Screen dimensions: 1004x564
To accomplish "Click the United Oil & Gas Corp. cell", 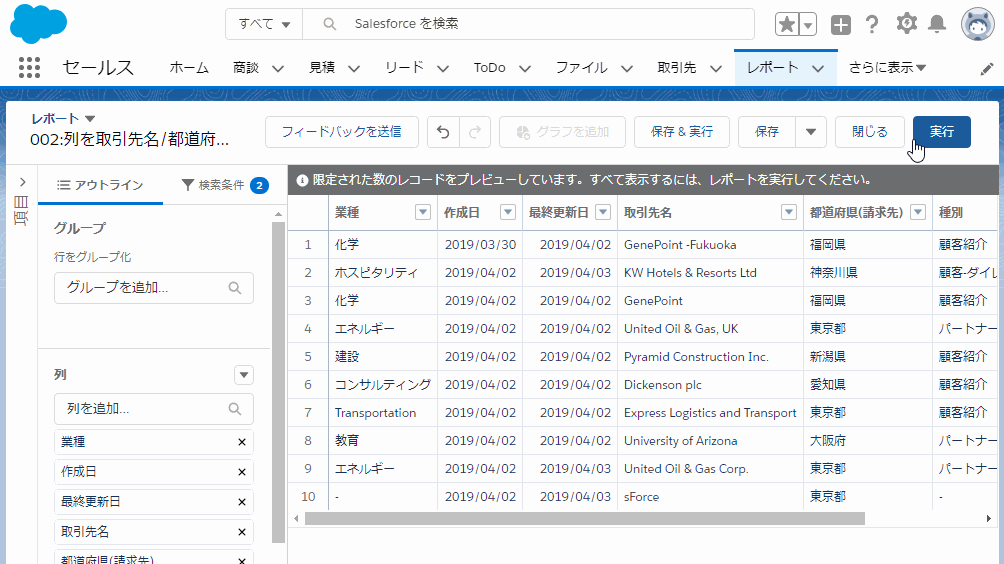I will coord(710,469).
